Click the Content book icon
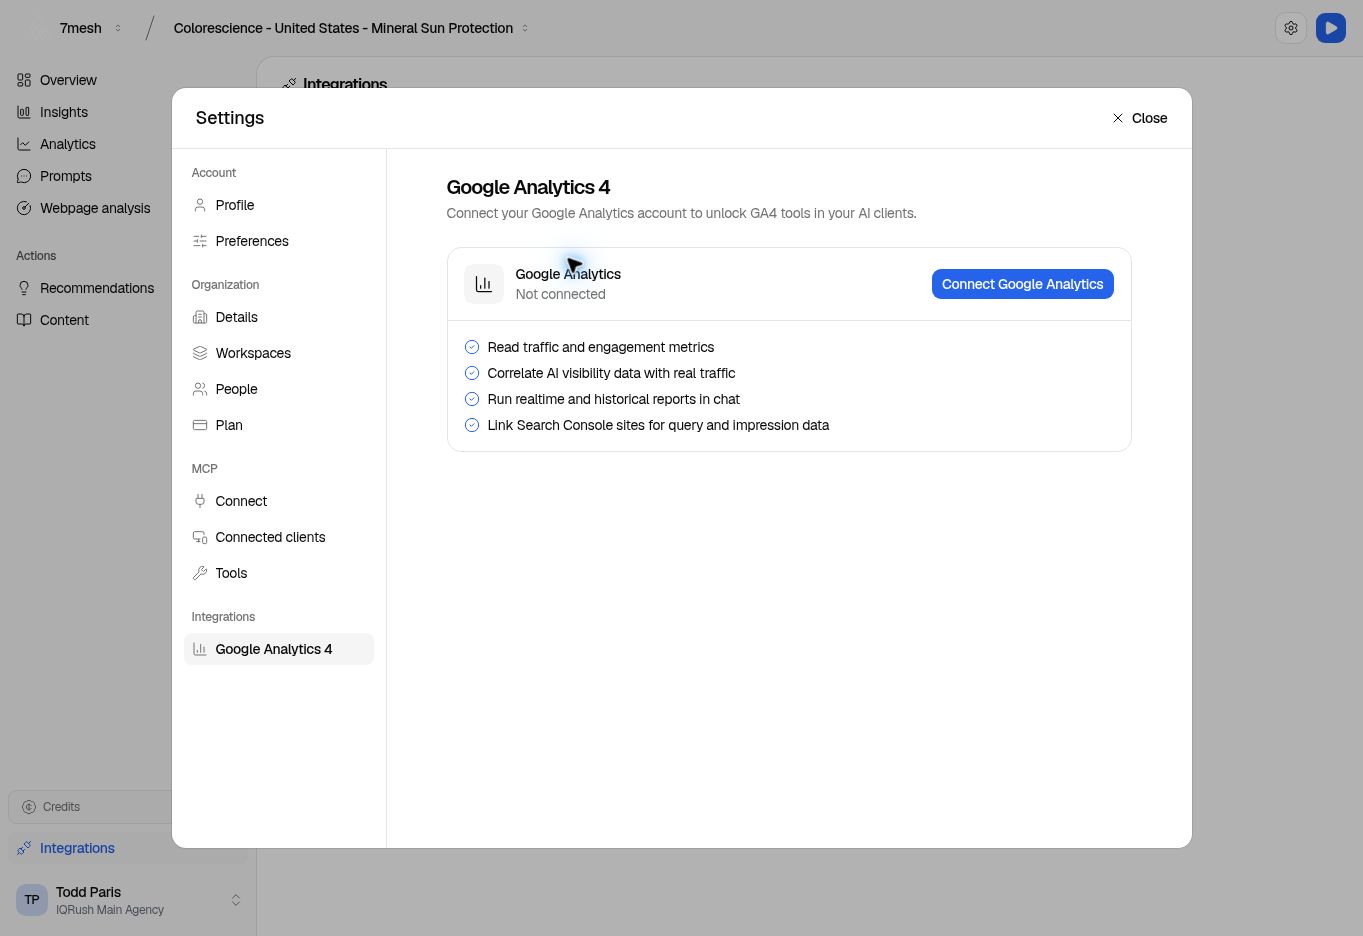The image size is (1363, 936). 24,320
